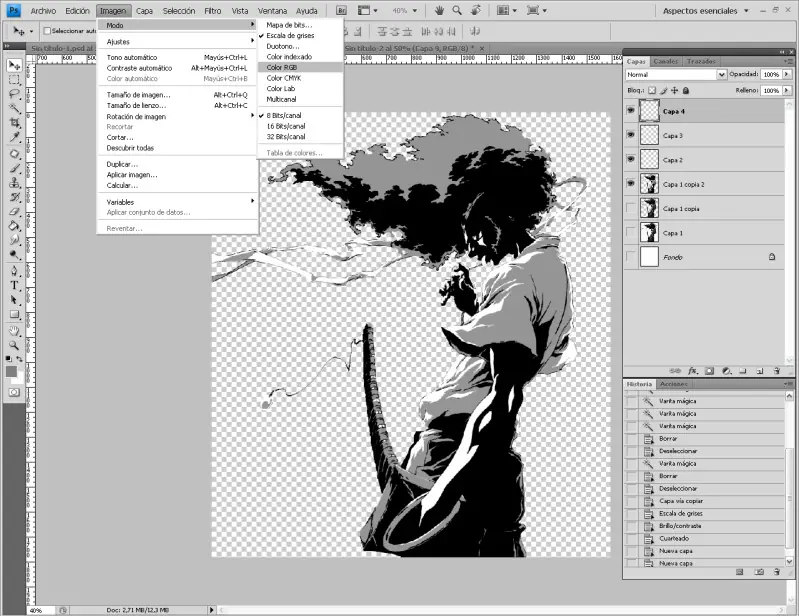
Task: Select the Eraser tool
Action: (14, 211)
